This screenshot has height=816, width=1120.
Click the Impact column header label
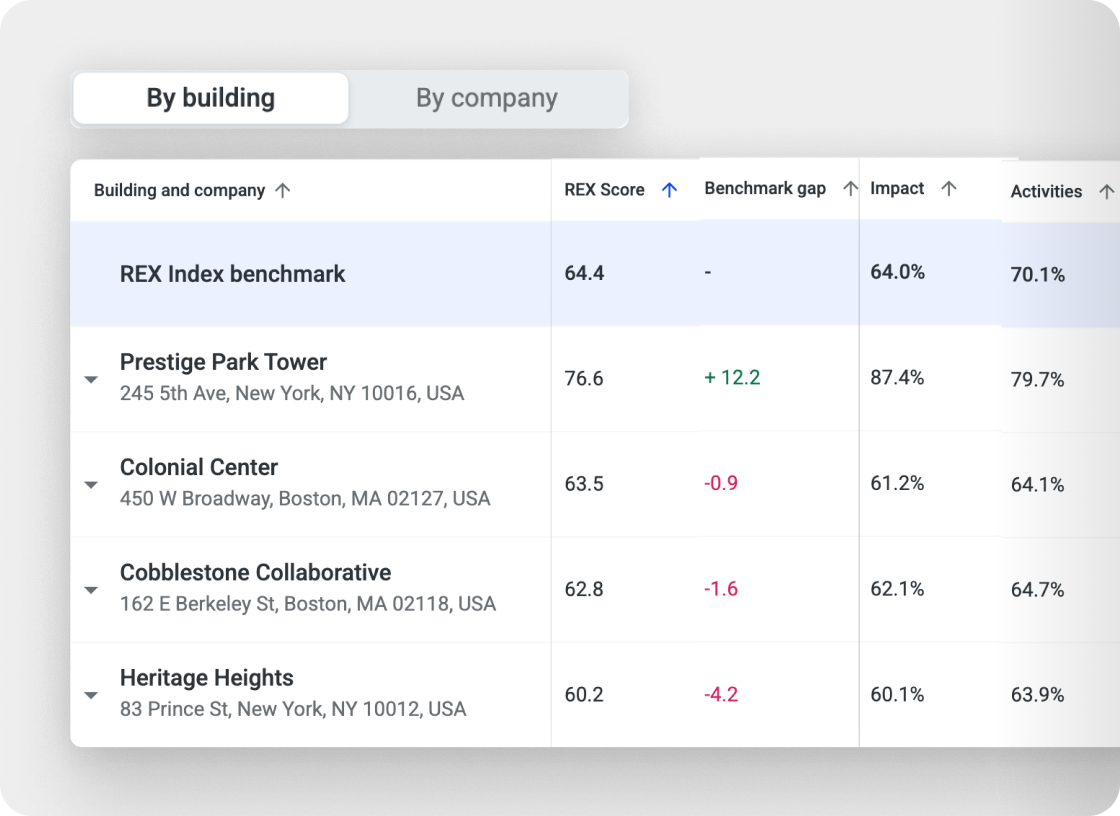pyautogui.click(x=897, y=188)
